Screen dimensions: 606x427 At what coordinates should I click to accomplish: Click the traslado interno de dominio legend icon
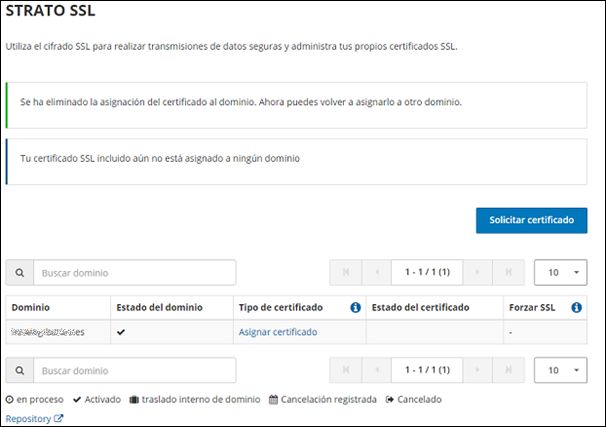click(x=134, y=399)
